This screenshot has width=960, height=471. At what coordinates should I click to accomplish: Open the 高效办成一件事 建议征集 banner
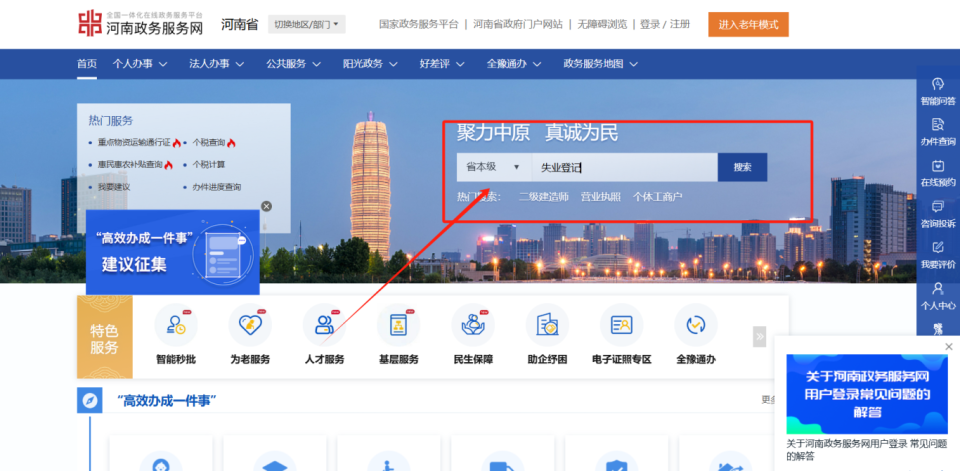coord(173,252)
